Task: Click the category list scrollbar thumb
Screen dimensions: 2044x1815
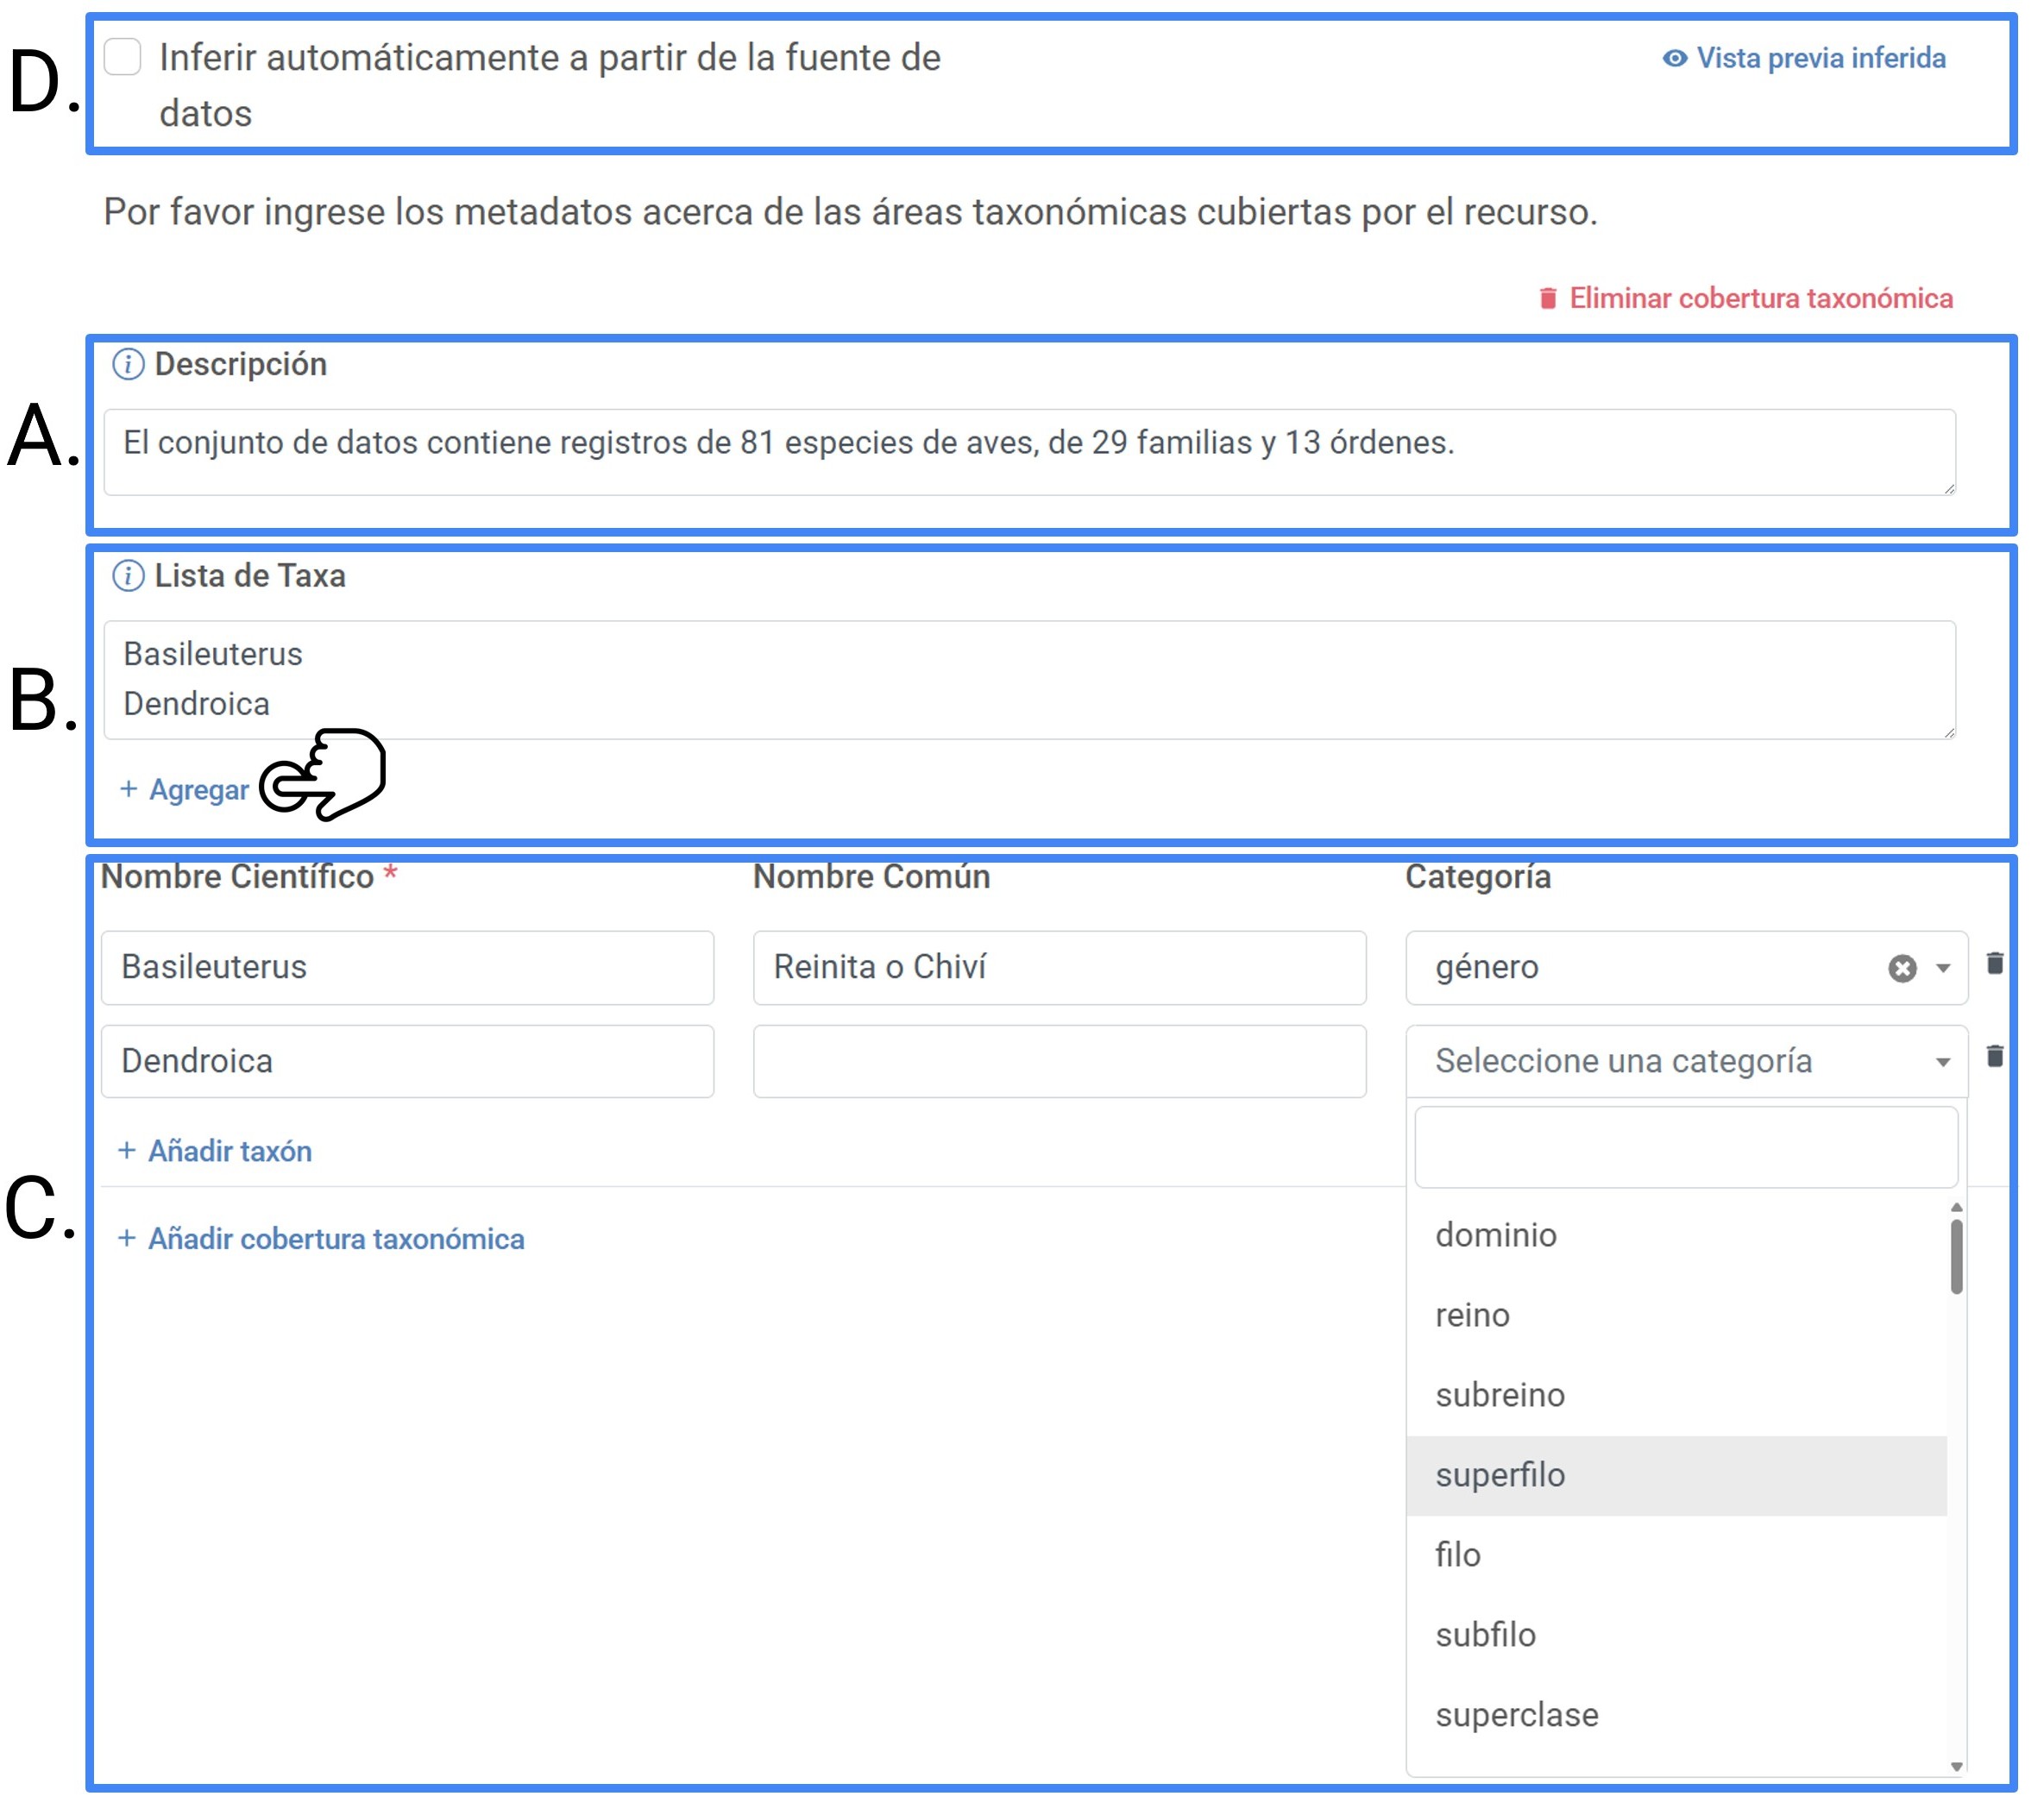Action: pyautogui.click(x=1956, y=1257)
